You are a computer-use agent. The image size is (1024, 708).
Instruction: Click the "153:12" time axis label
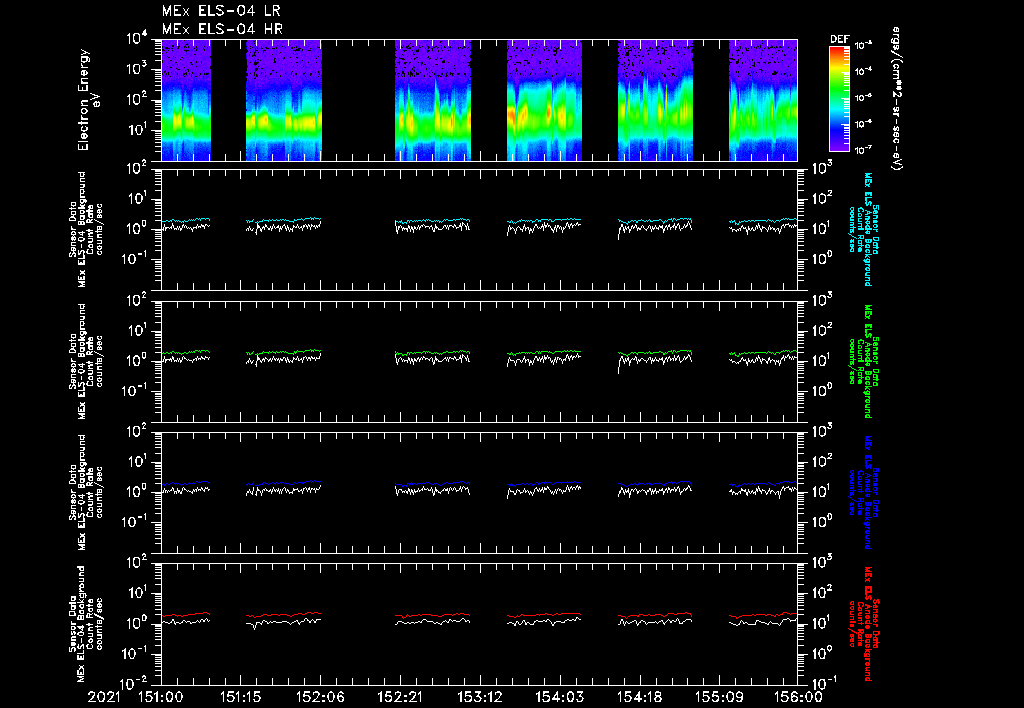[479, 698]
